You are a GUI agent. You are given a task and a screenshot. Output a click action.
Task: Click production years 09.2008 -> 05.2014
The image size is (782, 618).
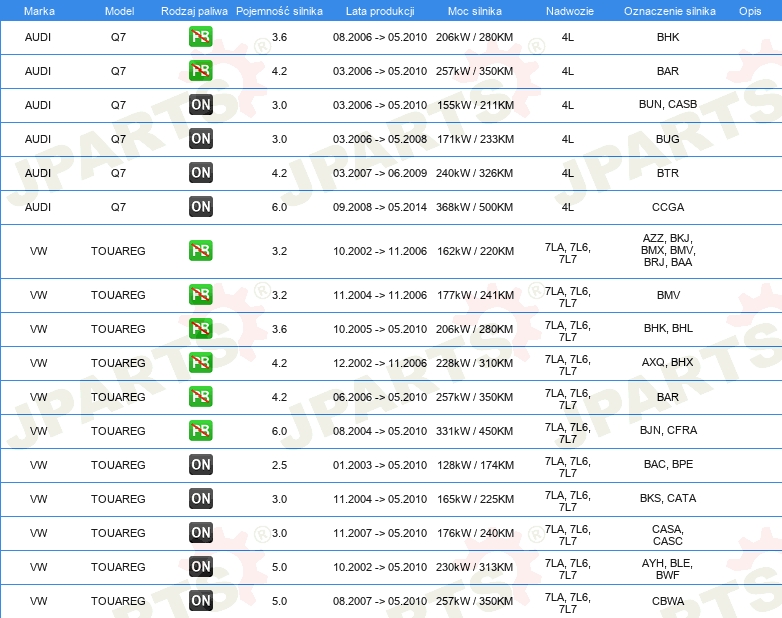[x=380, y=207]
